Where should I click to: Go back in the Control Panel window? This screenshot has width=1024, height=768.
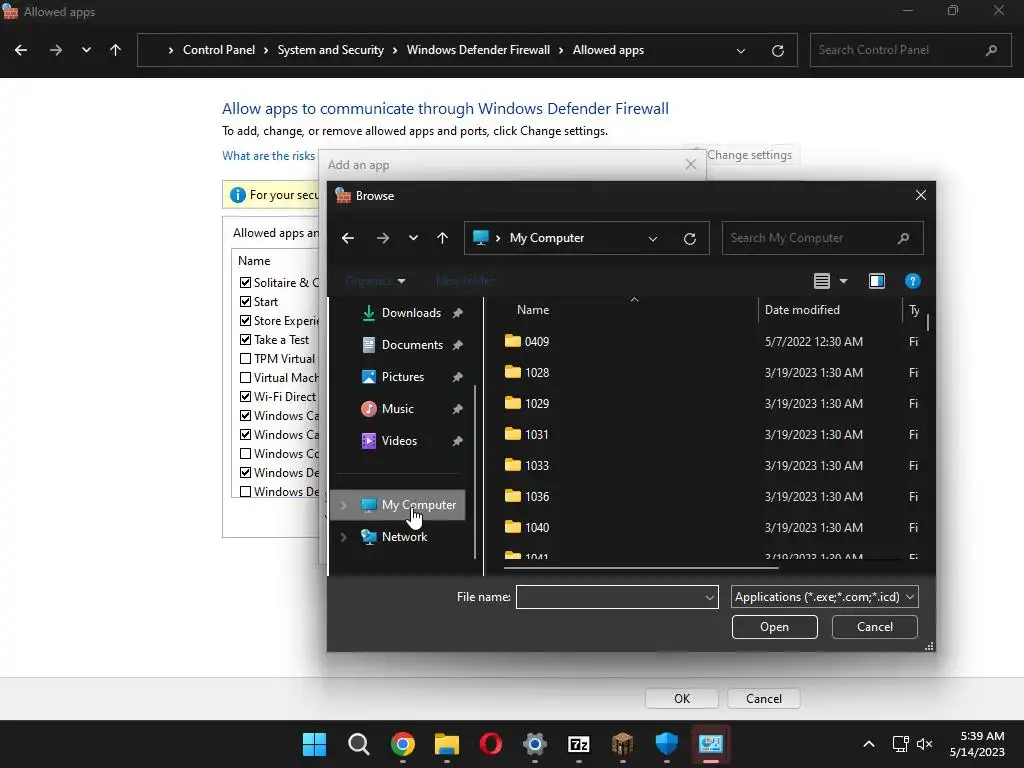[x=21, y=50]
